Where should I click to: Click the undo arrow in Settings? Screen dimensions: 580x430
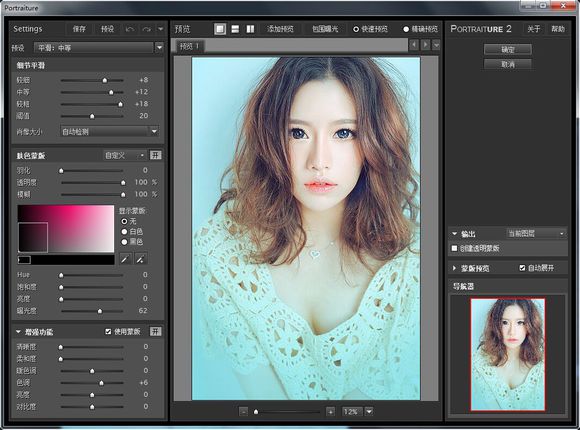130,29
